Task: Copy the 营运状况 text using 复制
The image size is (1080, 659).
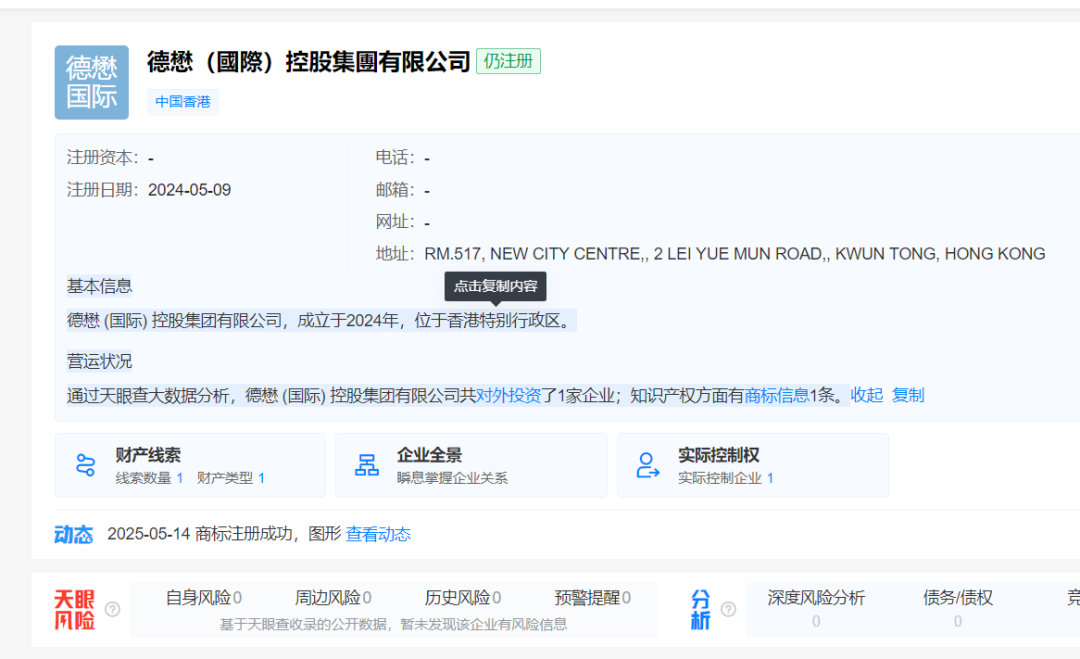Action: tap(908, 395)
